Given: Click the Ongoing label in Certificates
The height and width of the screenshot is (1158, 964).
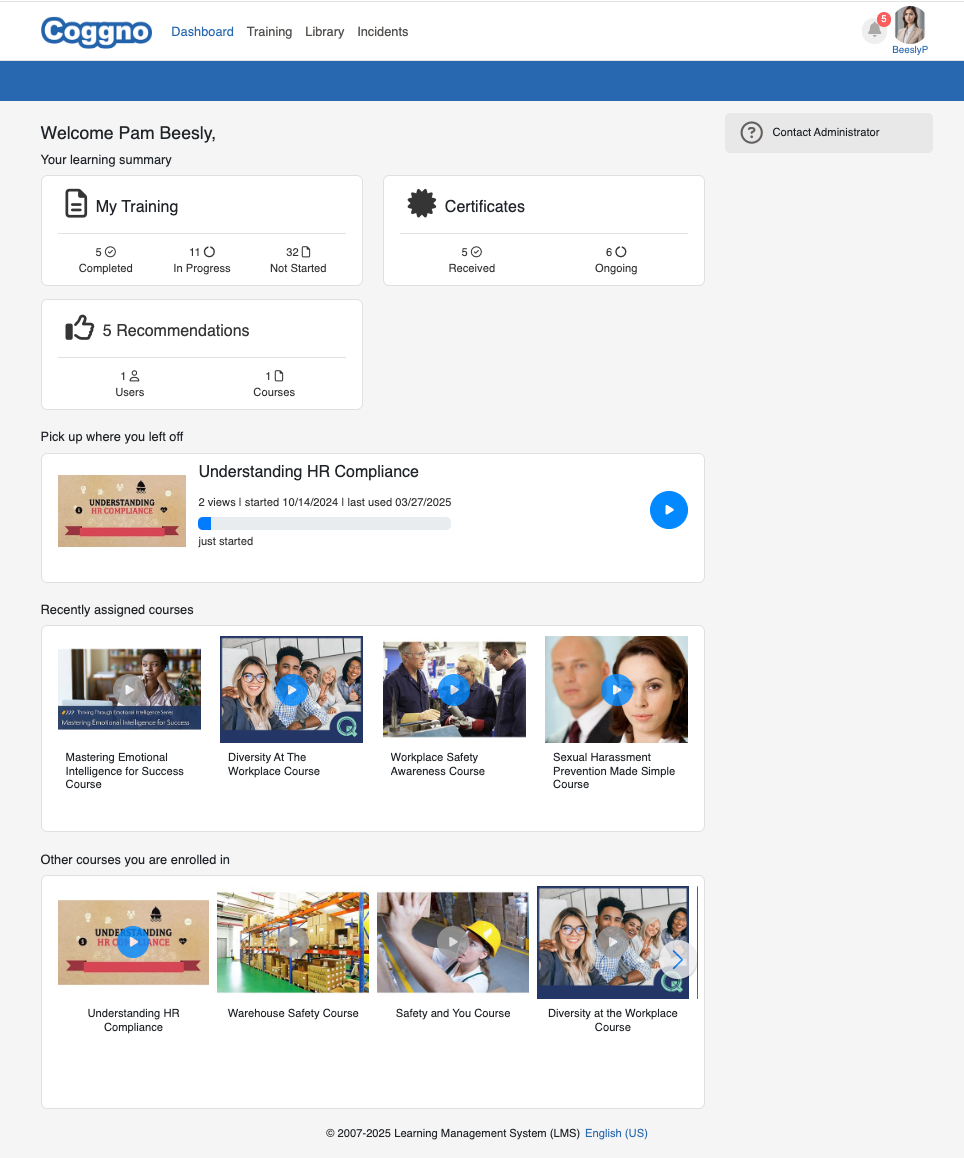Looking at the screenshot, I should click(x=616, y=268).
